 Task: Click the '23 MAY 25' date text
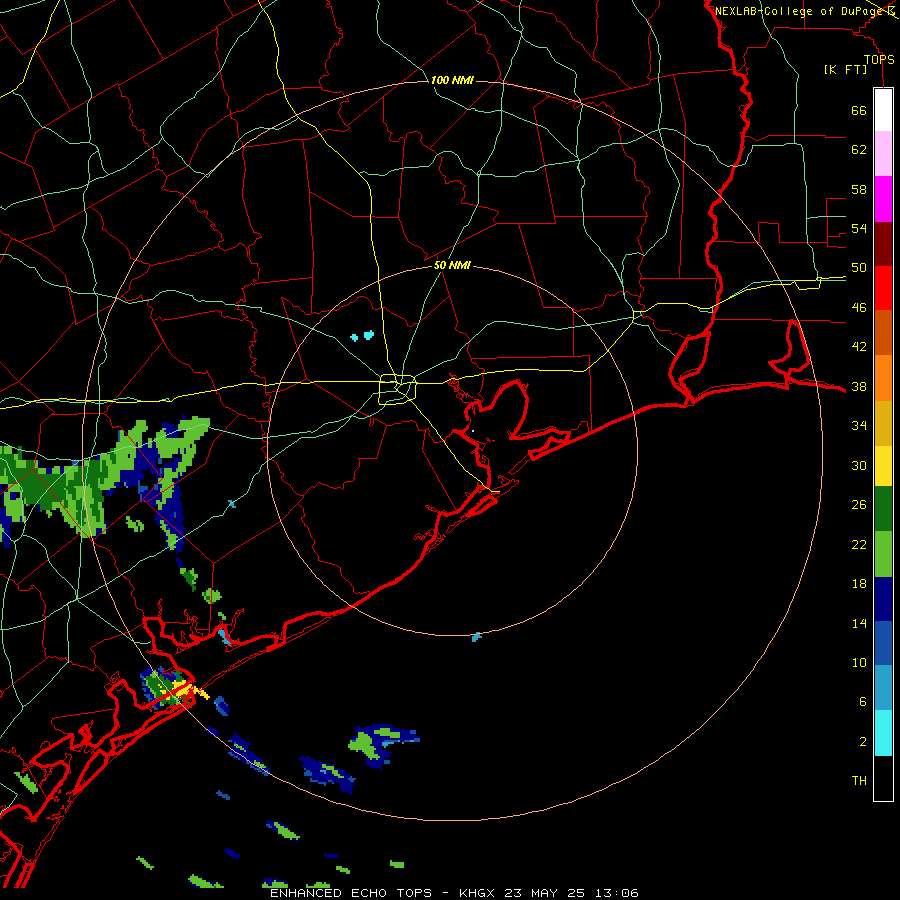544,893
